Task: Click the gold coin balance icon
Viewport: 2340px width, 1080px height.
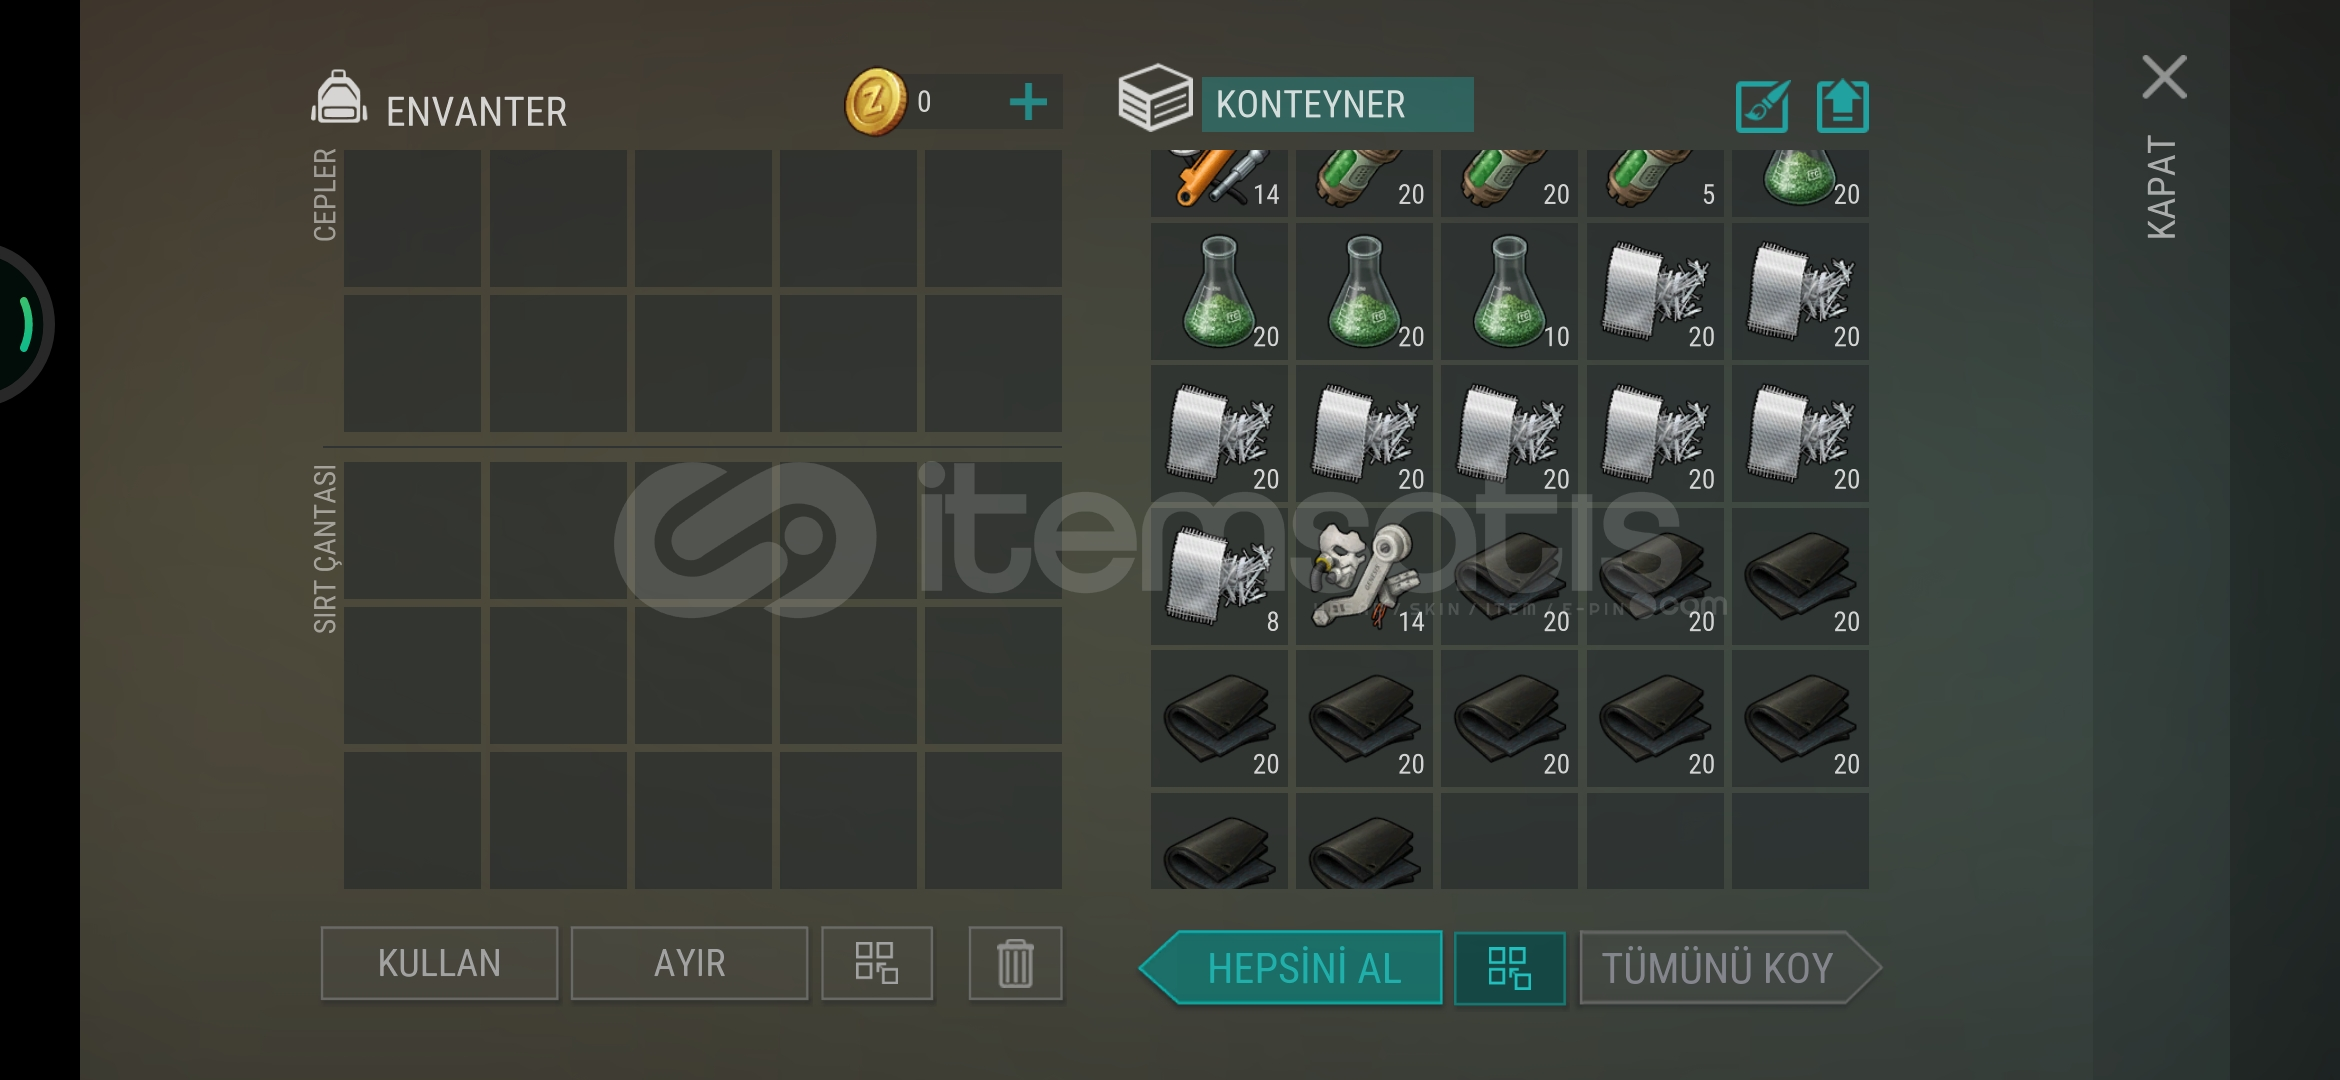Action: (x=875, y=102)
